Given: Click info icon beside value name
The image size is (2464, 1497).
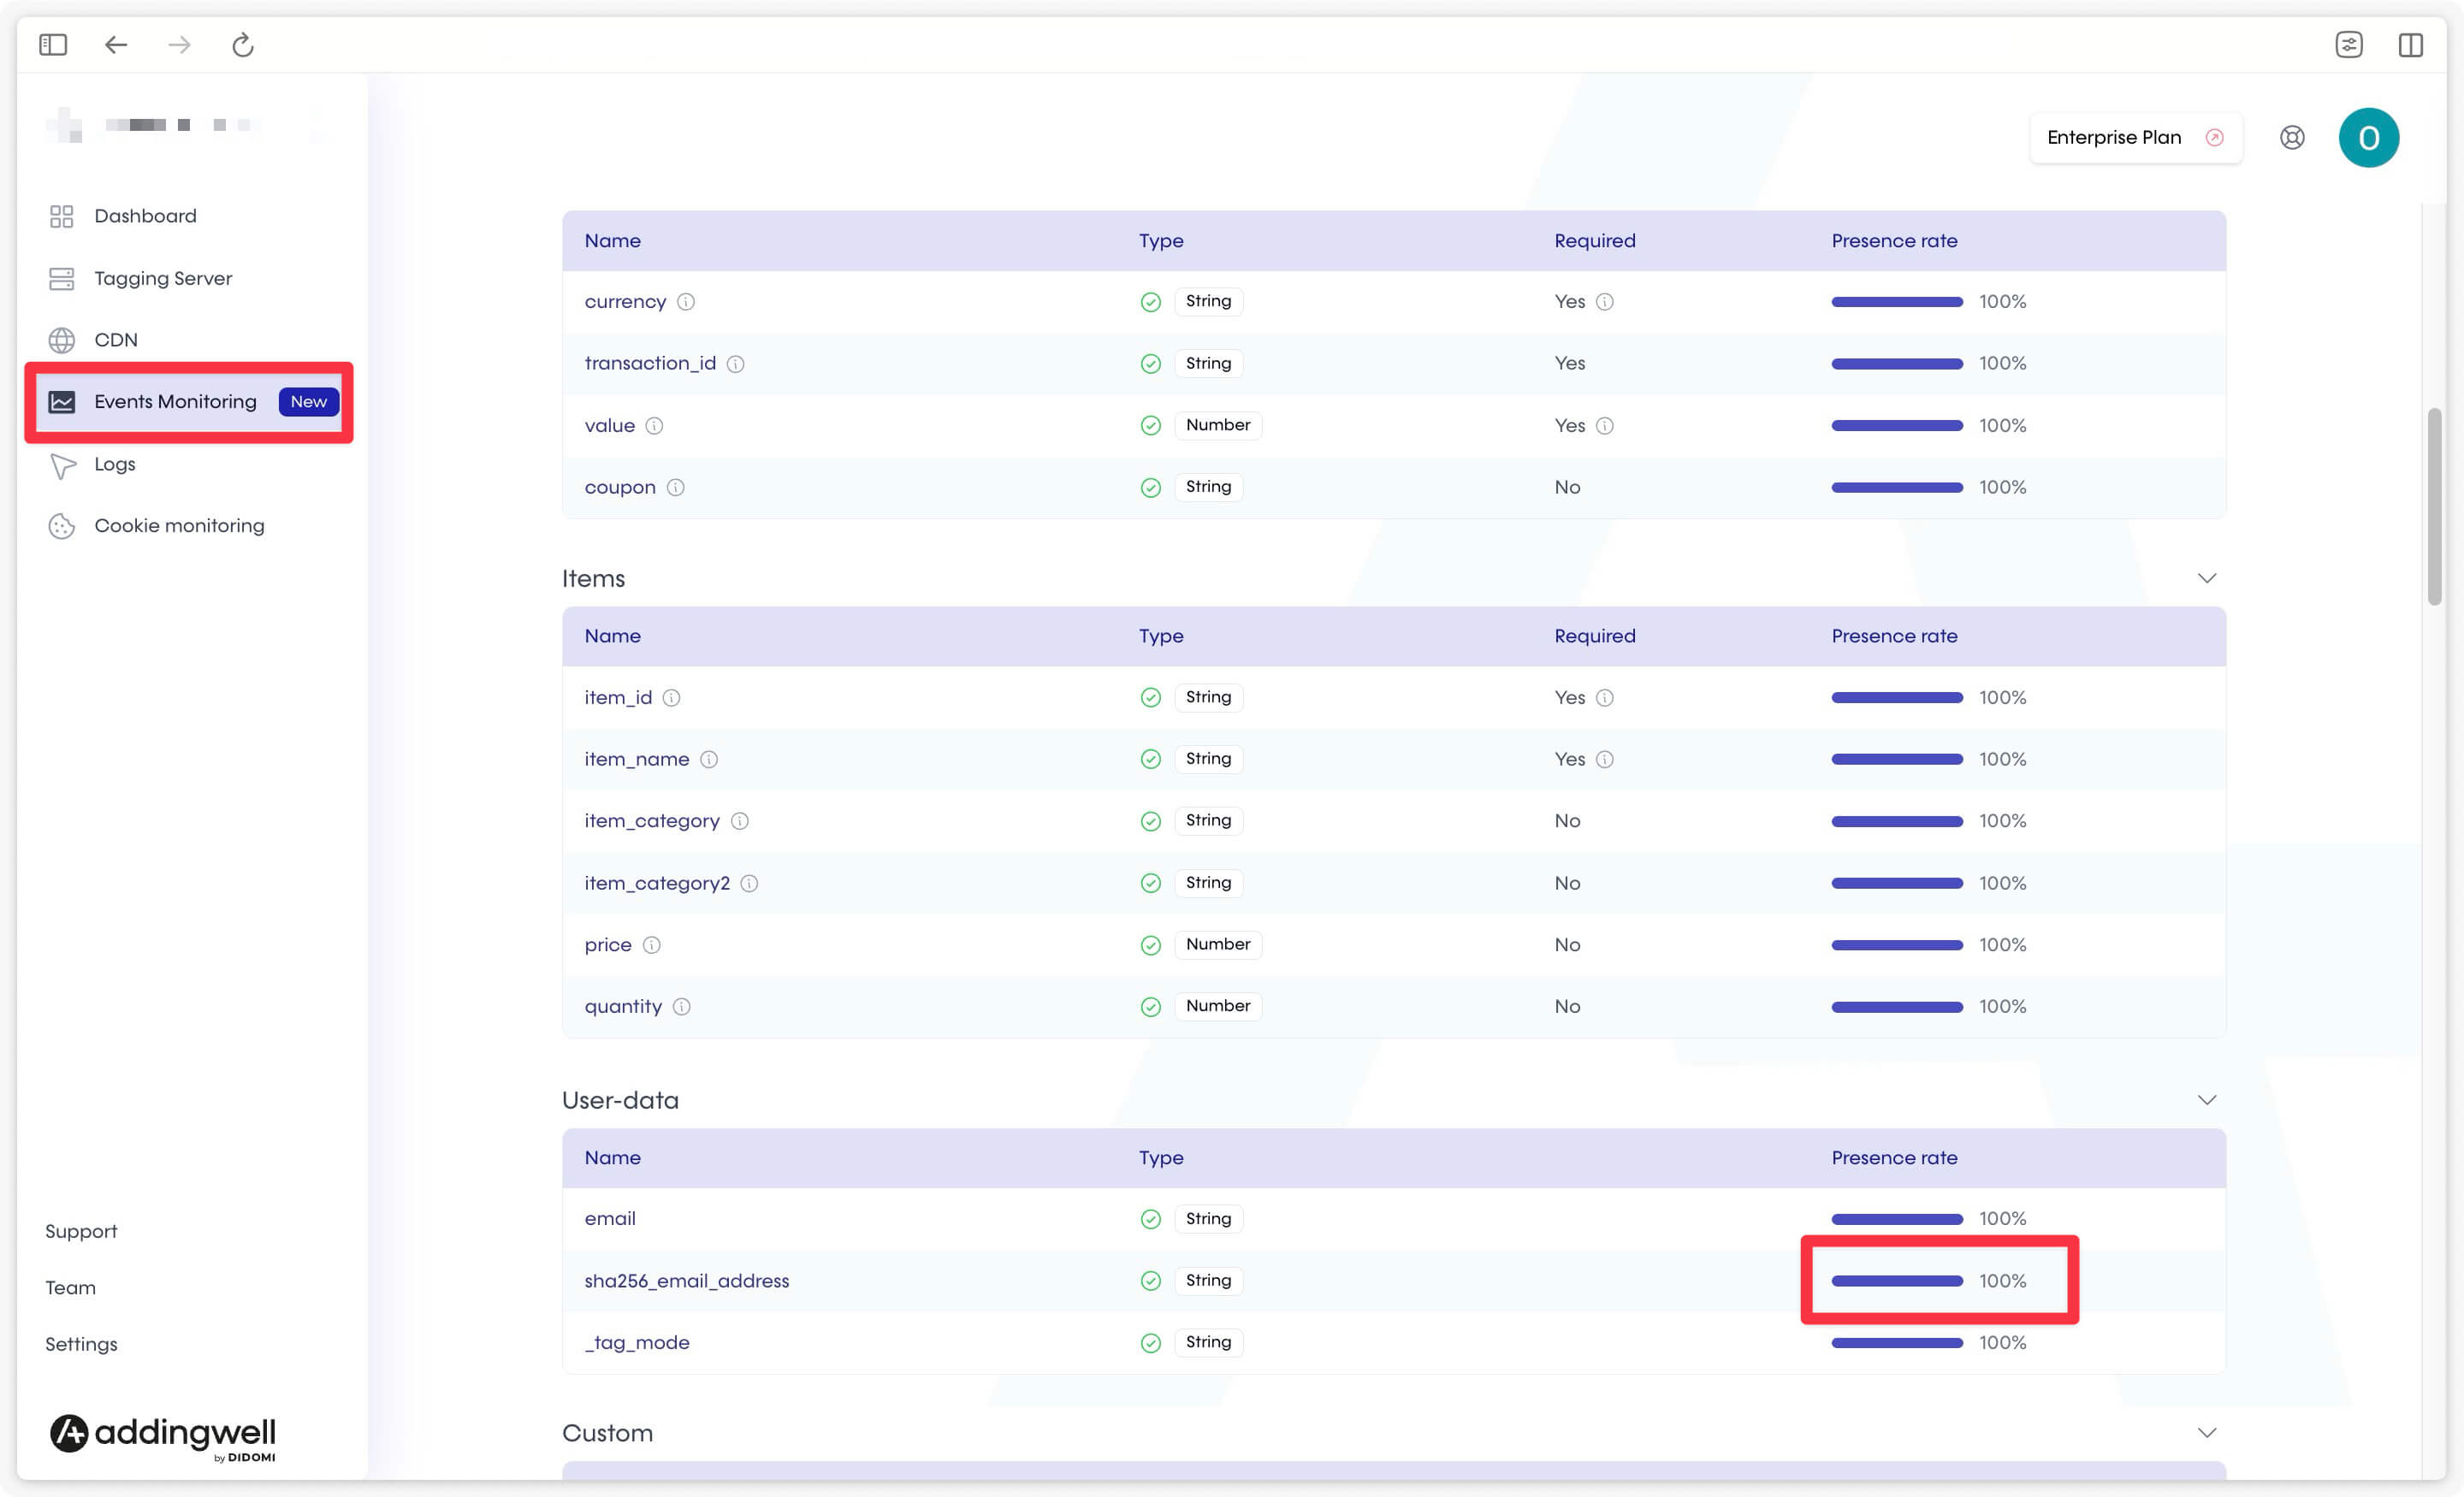Looking at the screenshot, I should pos(654,426).
